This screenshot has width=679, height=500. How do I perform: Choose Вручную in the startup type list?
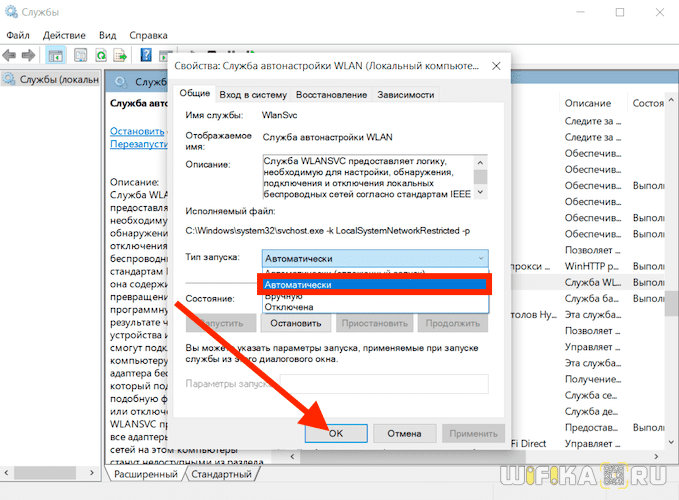[x=375, y=297]
